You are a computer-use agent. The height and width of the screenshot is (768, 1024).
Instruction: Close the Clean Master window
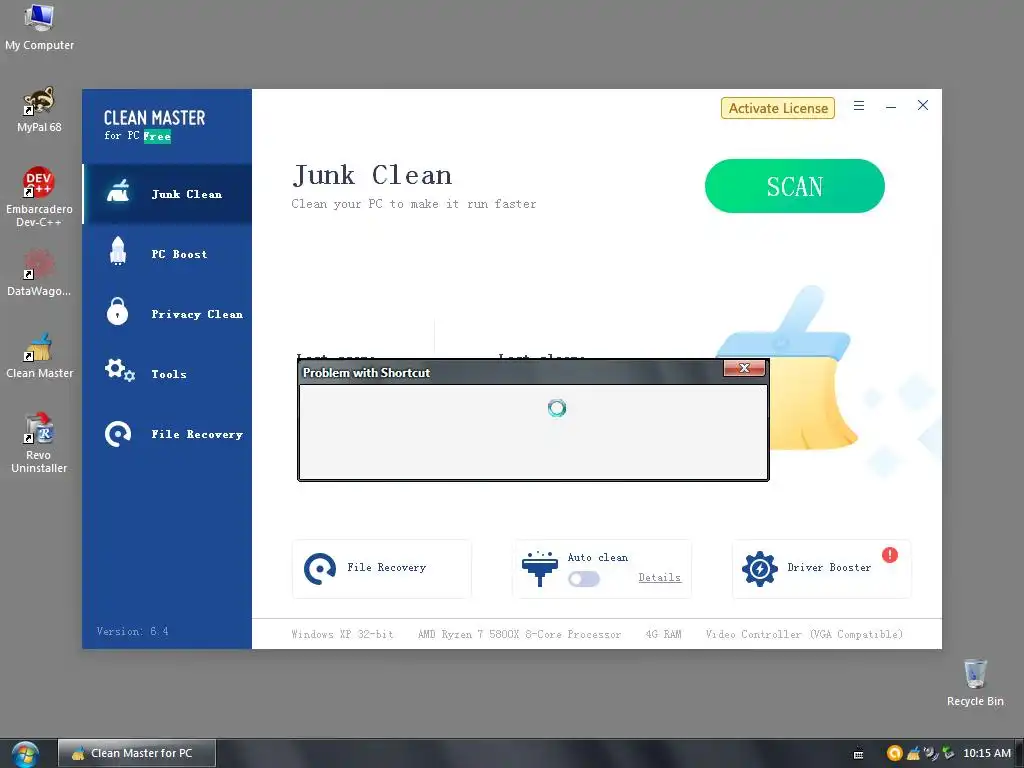click(x=923, y=105)
